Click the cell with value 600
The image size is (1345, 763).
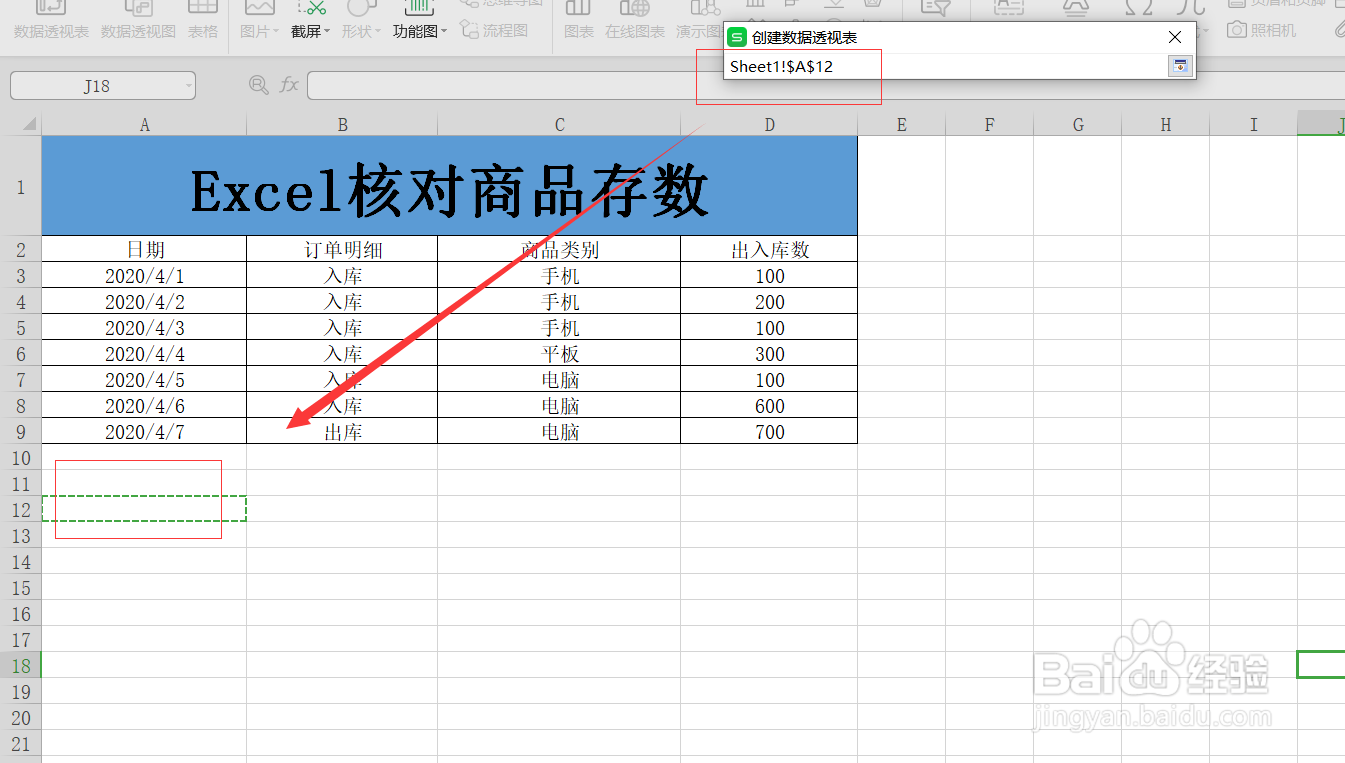point(769,405)
